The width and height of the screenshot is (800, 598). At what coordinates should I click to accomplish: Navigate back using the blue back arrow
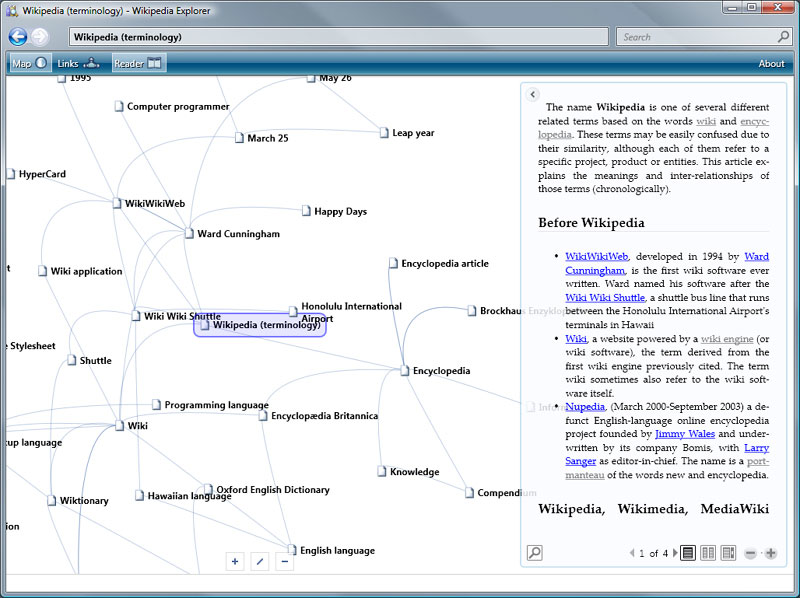click(x=17, y=37)
